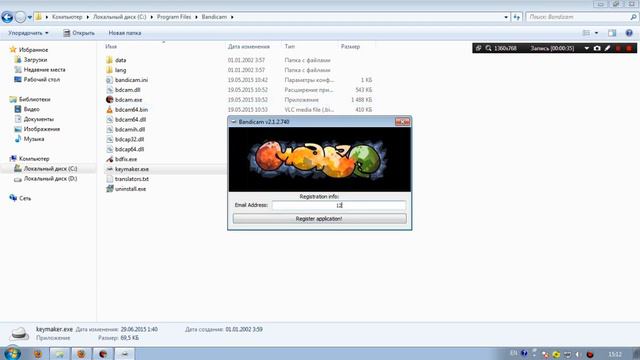
Task: Sort by Дата изменения column header
Action: (249, 47)
